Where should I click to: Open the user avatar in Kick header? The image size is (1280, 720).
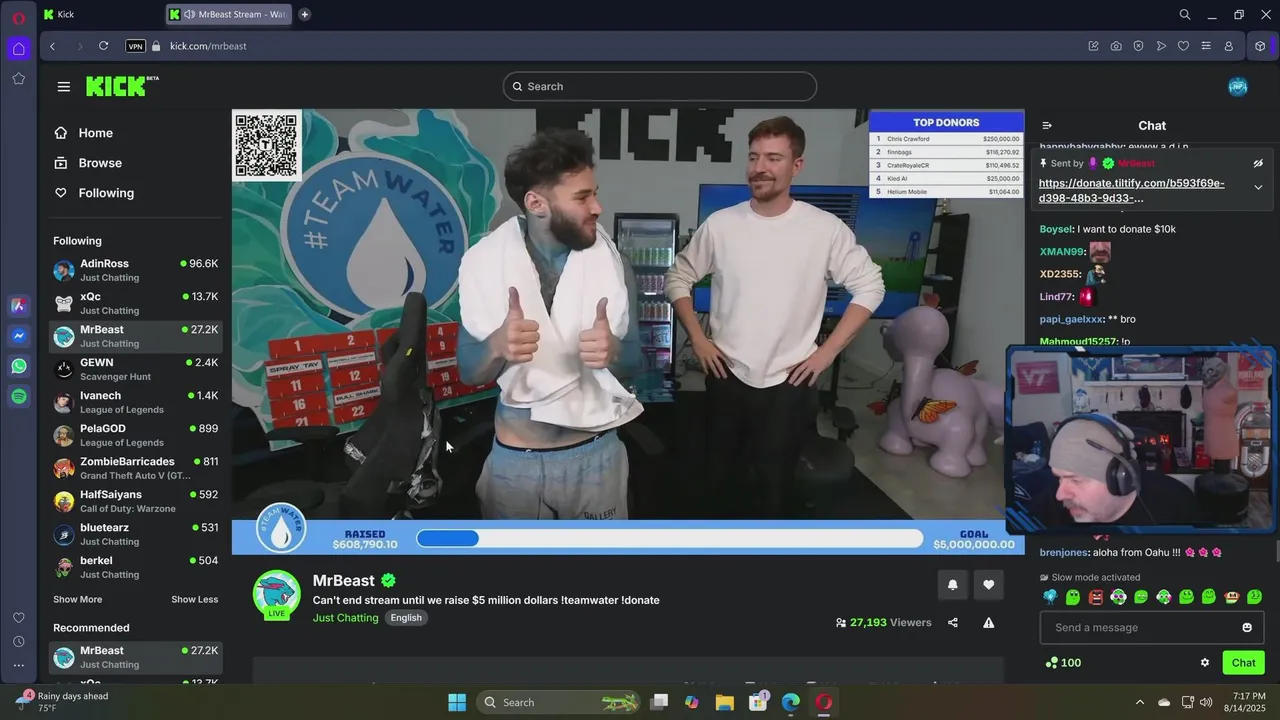(1238, 86)
